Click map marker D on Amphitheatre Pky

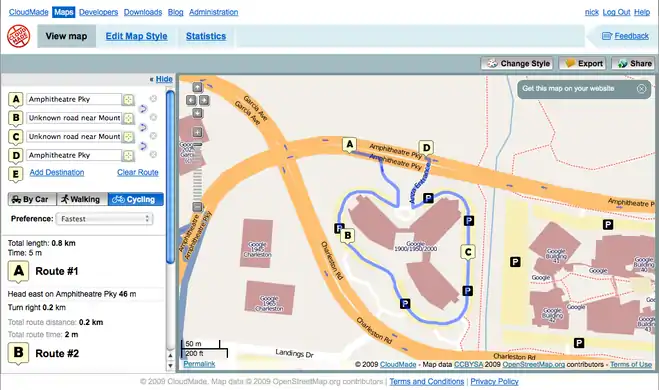(426, 148)
